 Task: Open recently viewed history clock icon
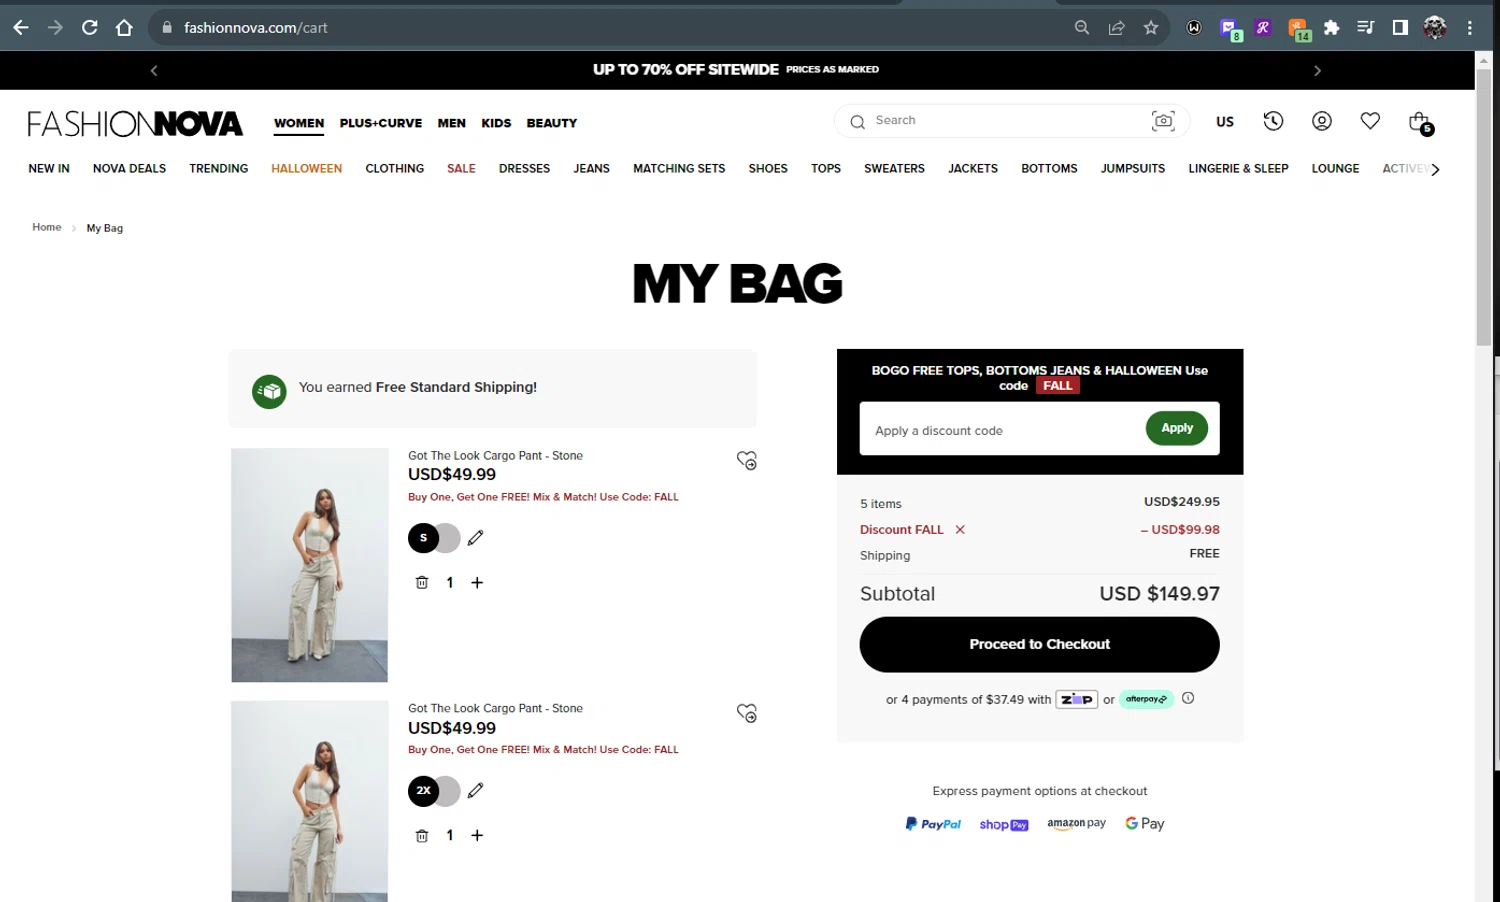coord(1273,121)
